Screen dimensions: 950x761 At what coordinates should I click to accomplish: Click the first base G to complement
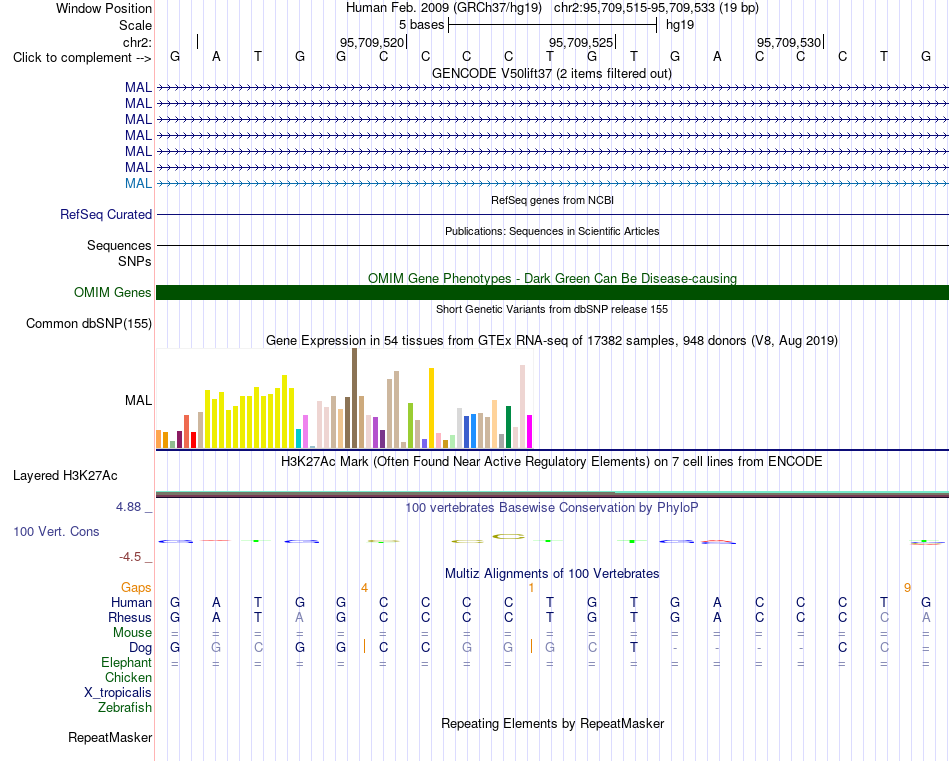pyautogui.click(x=175, y=57)
